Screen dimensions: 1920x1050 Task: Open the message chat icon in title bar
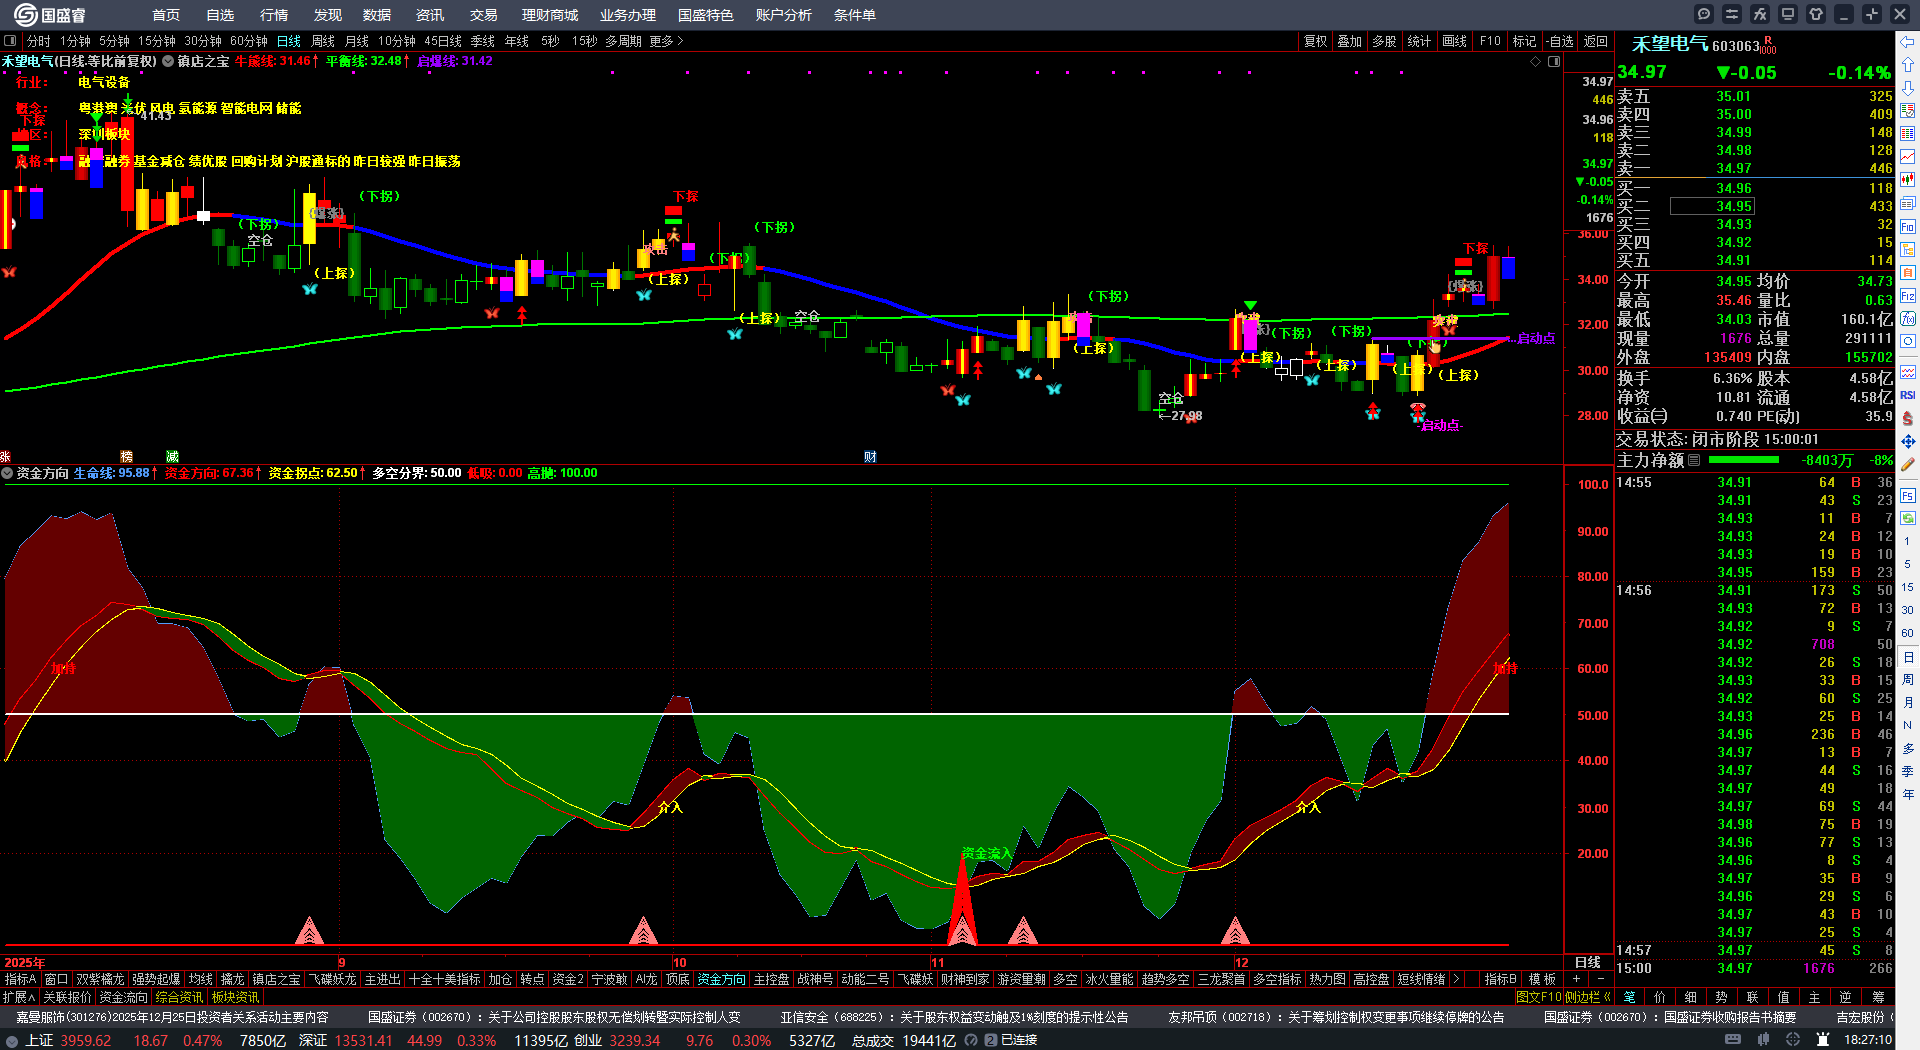point(1704,14)
